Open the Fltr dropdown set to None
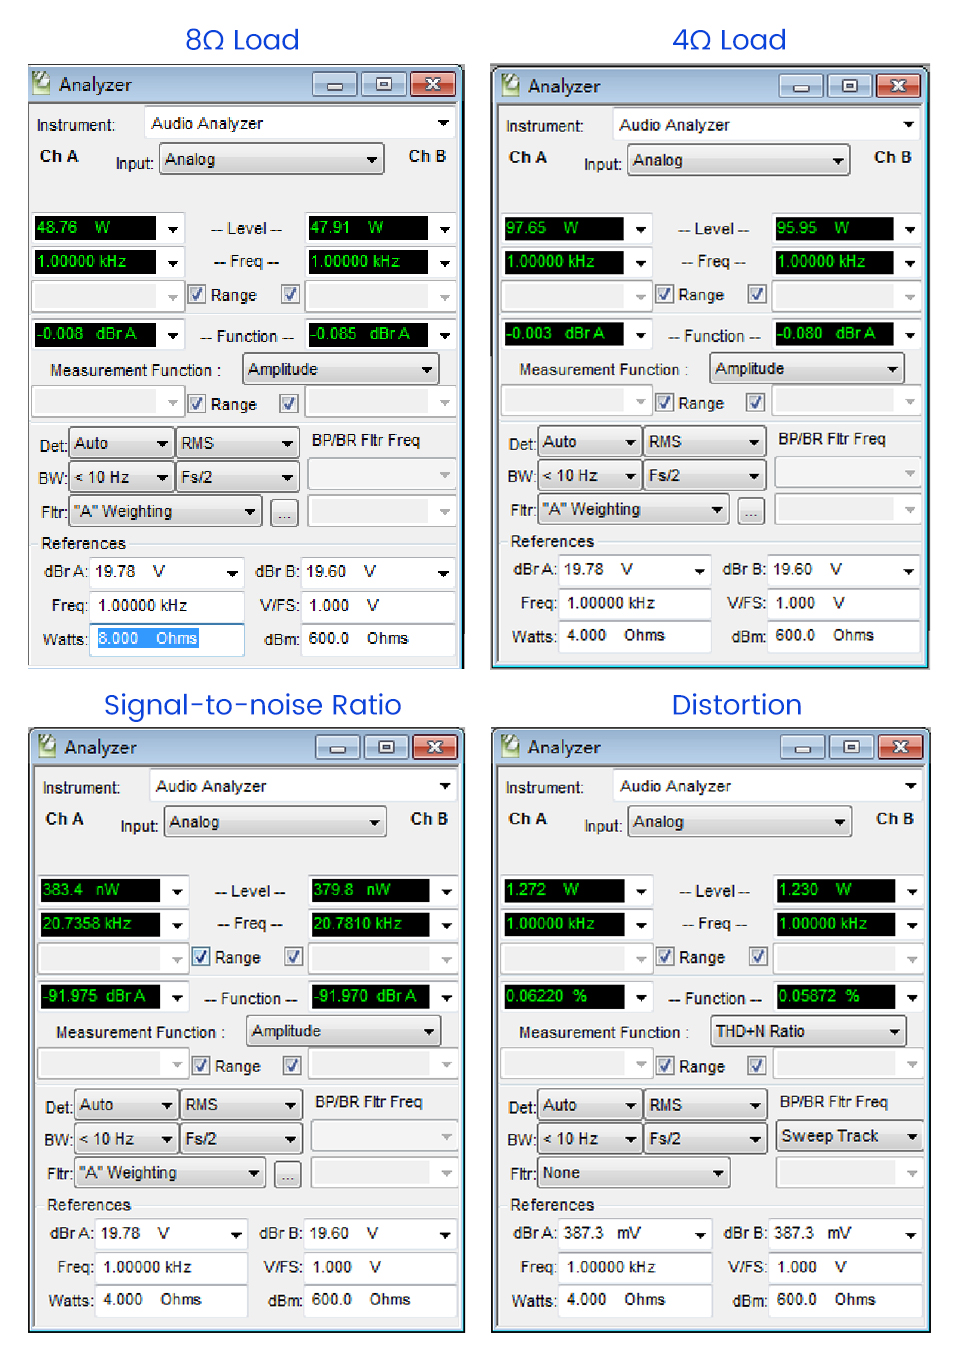The width and height of the screenshot is (960, 1353). pos(633,1173)
